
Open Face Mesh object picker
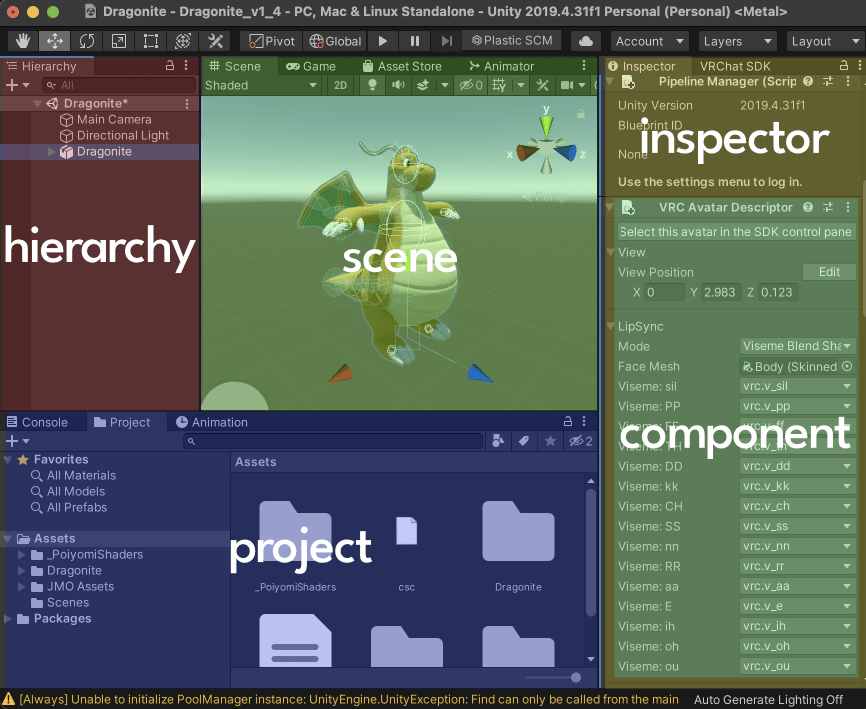pyautogui.click(x=847, y=366)
